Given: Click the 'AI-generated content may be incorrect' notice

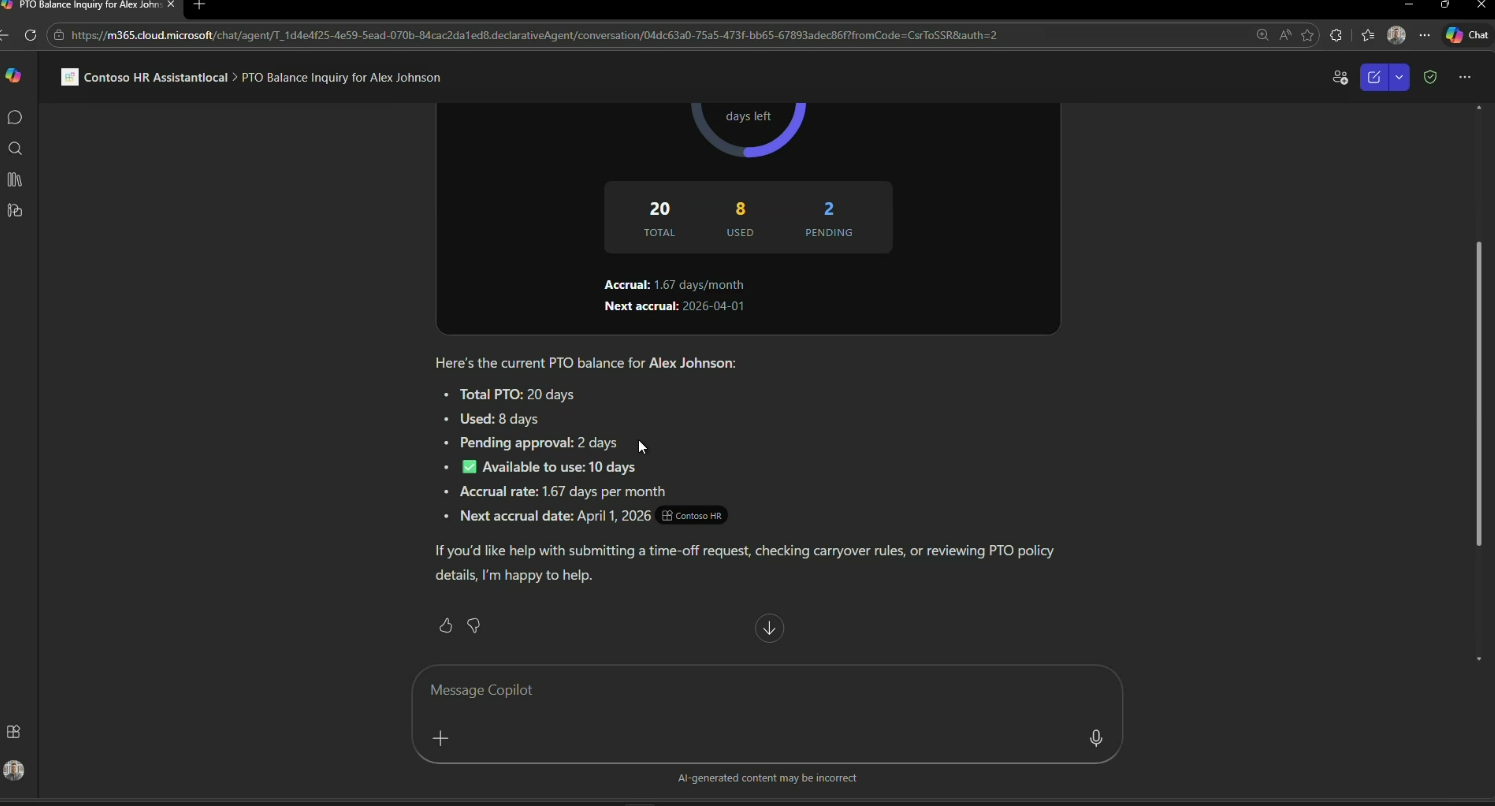Looking at the screenshot, I should pyautogui.click(x=767, y=778).
